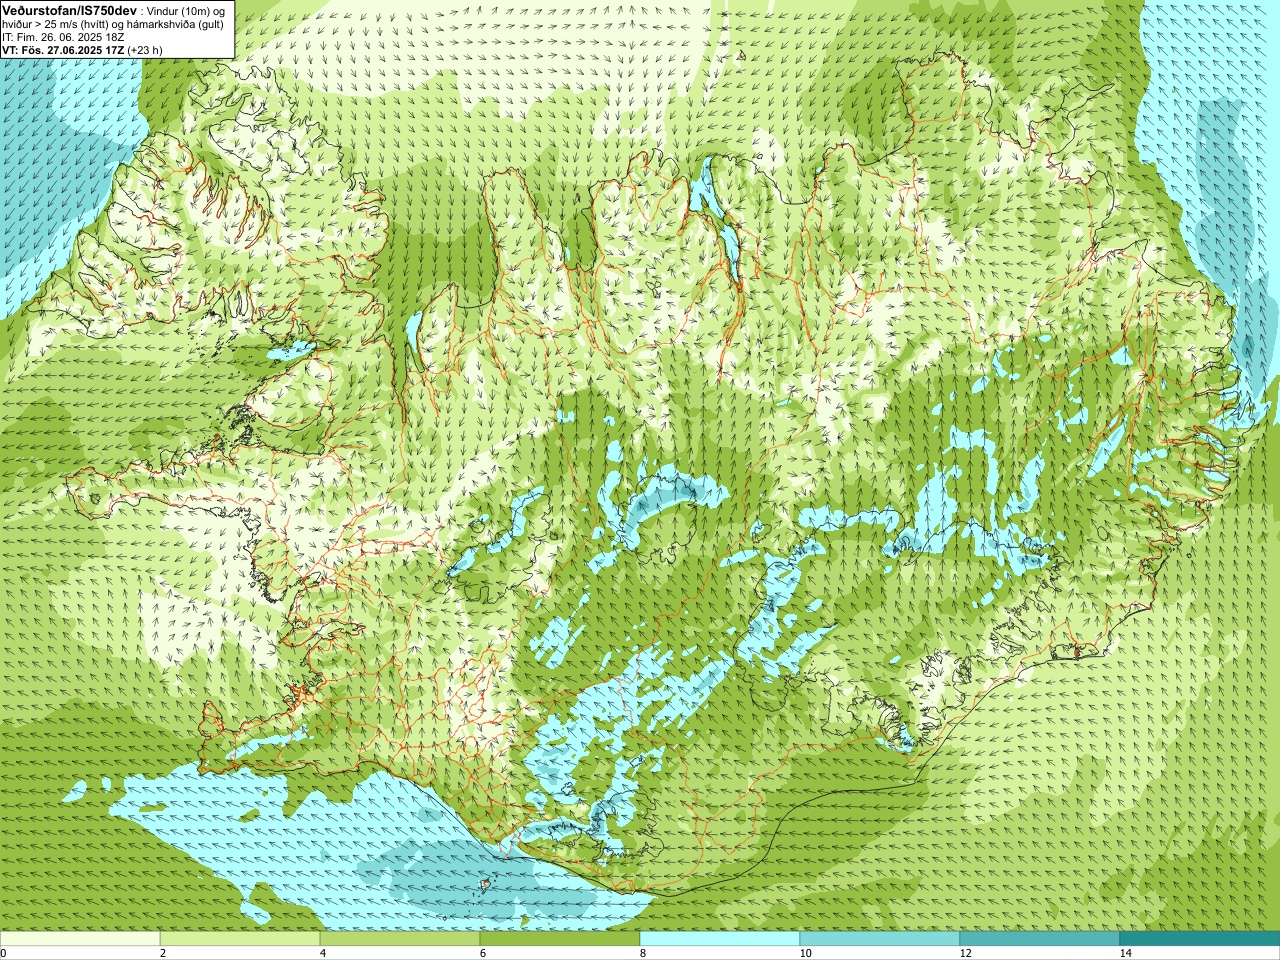This screenshot has width=1280, height=960.
Task: Click the 'IT: Fim. 26. 06. 2025 18Z' line
Action: [x=62, y=37]
